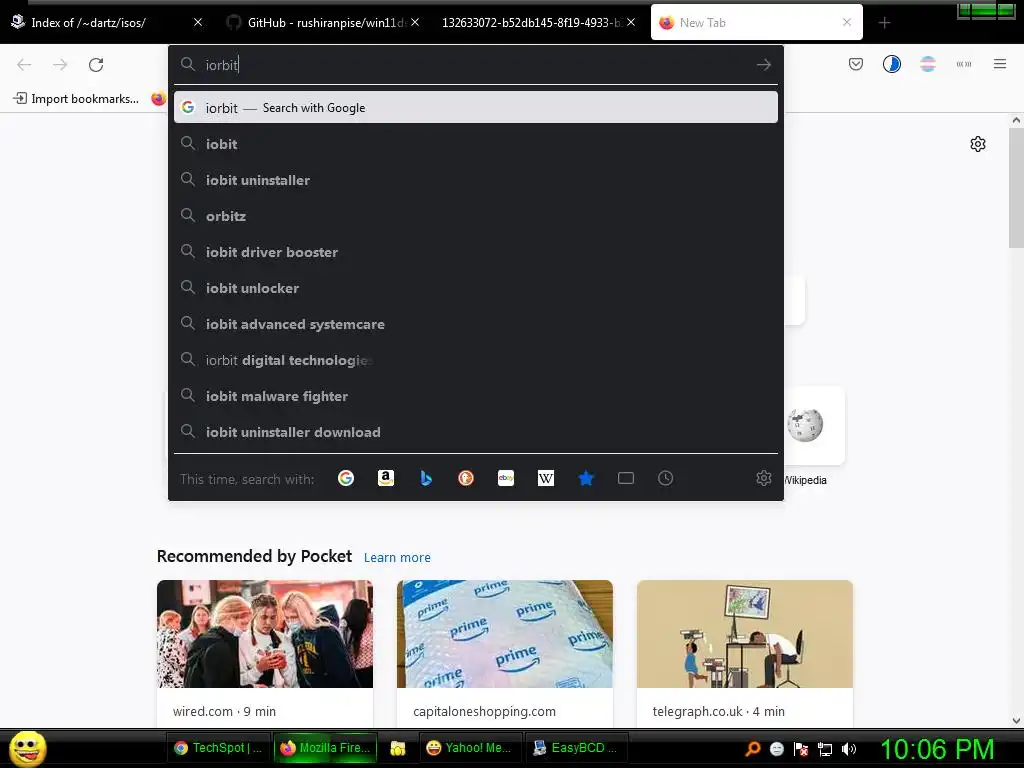Open search settings gear in dropdown
Viewport: 1024px width, 768px height.
click(763, 478)
